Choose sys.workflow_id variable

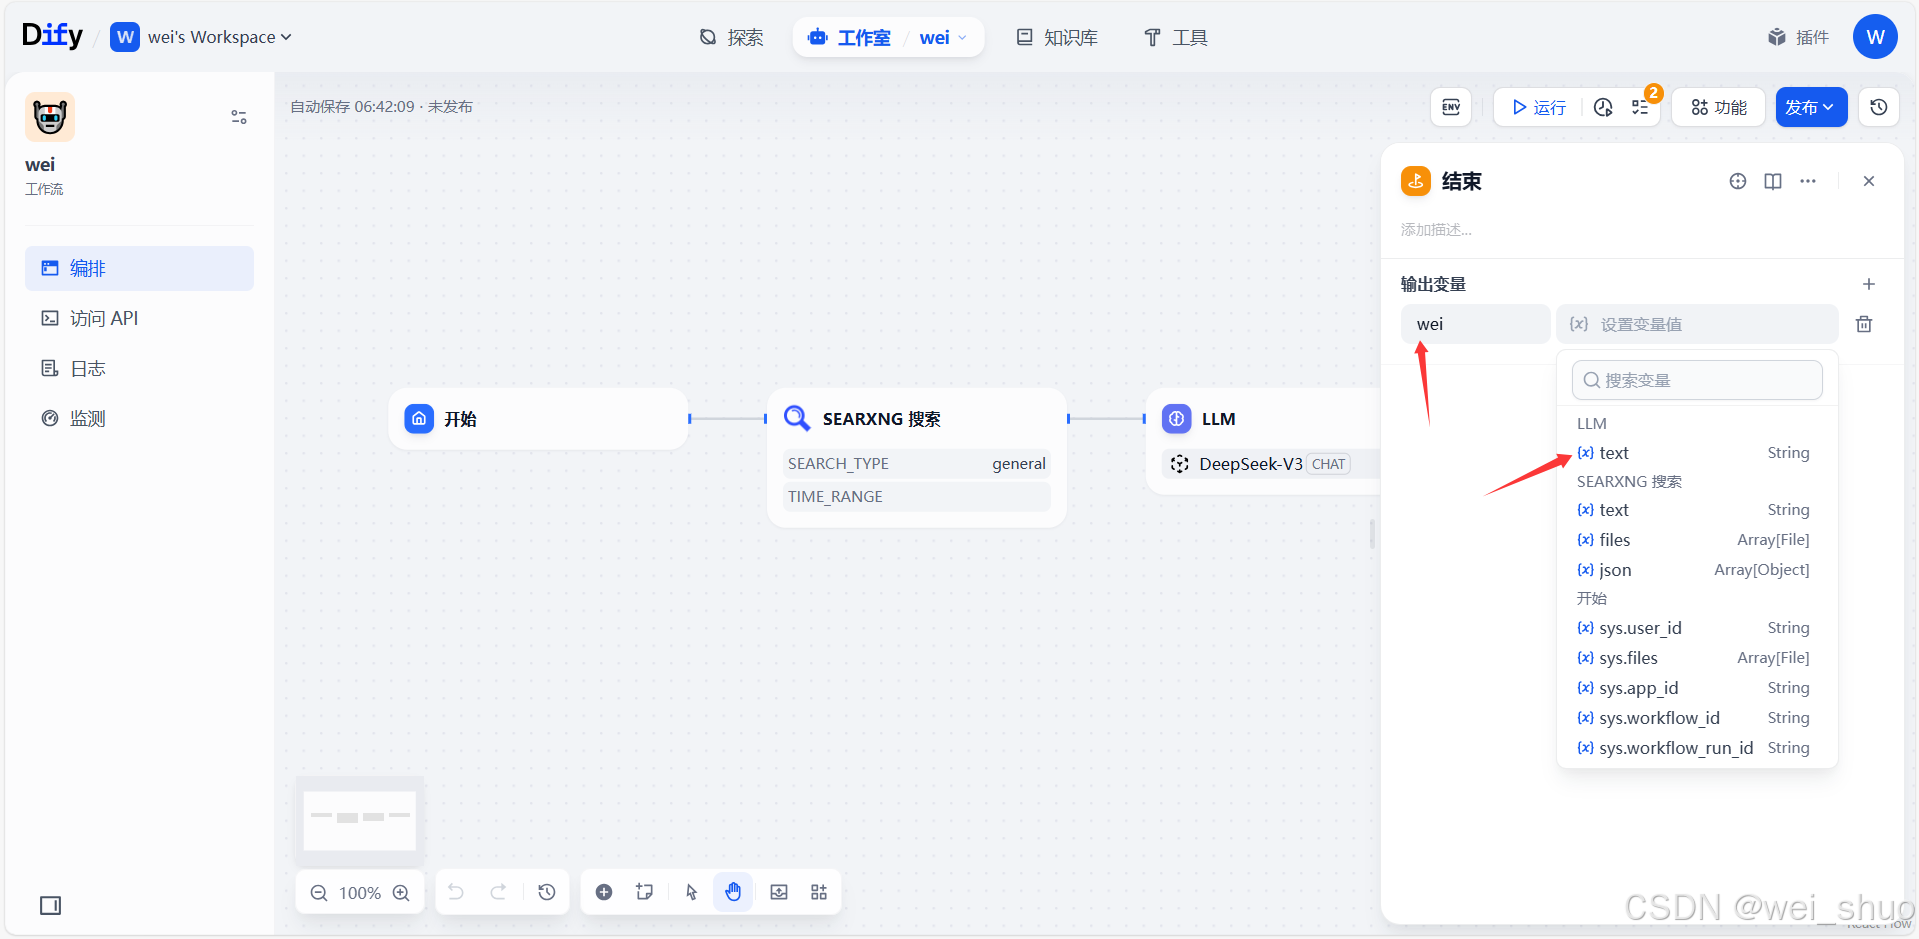coord(1697,718)
